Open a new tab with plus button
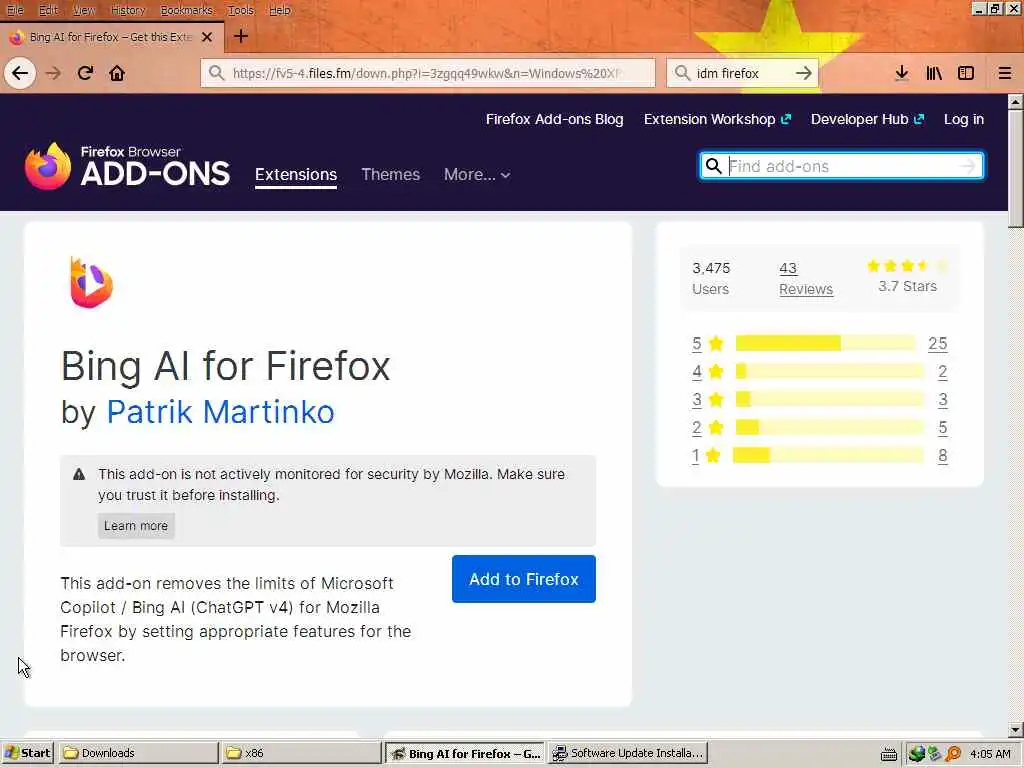 [x=241, y=37]
